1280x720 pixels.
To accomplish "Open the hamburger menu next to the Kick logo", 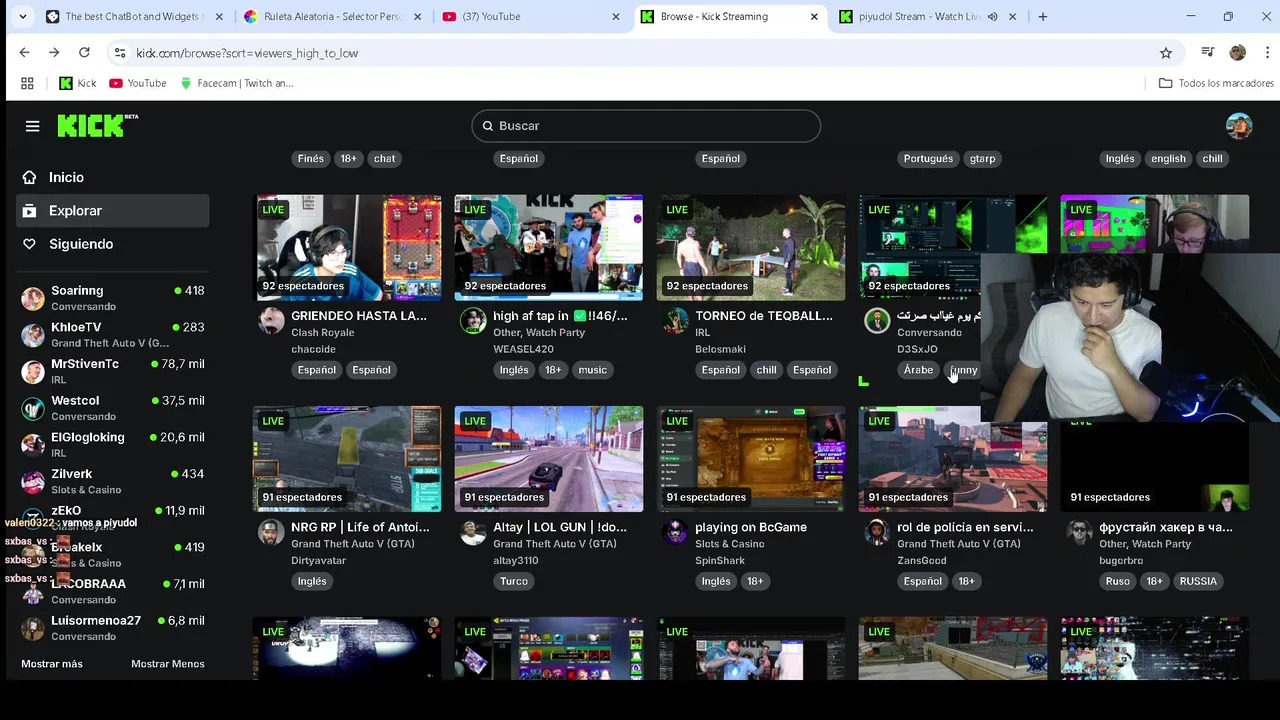I will 32,126.
